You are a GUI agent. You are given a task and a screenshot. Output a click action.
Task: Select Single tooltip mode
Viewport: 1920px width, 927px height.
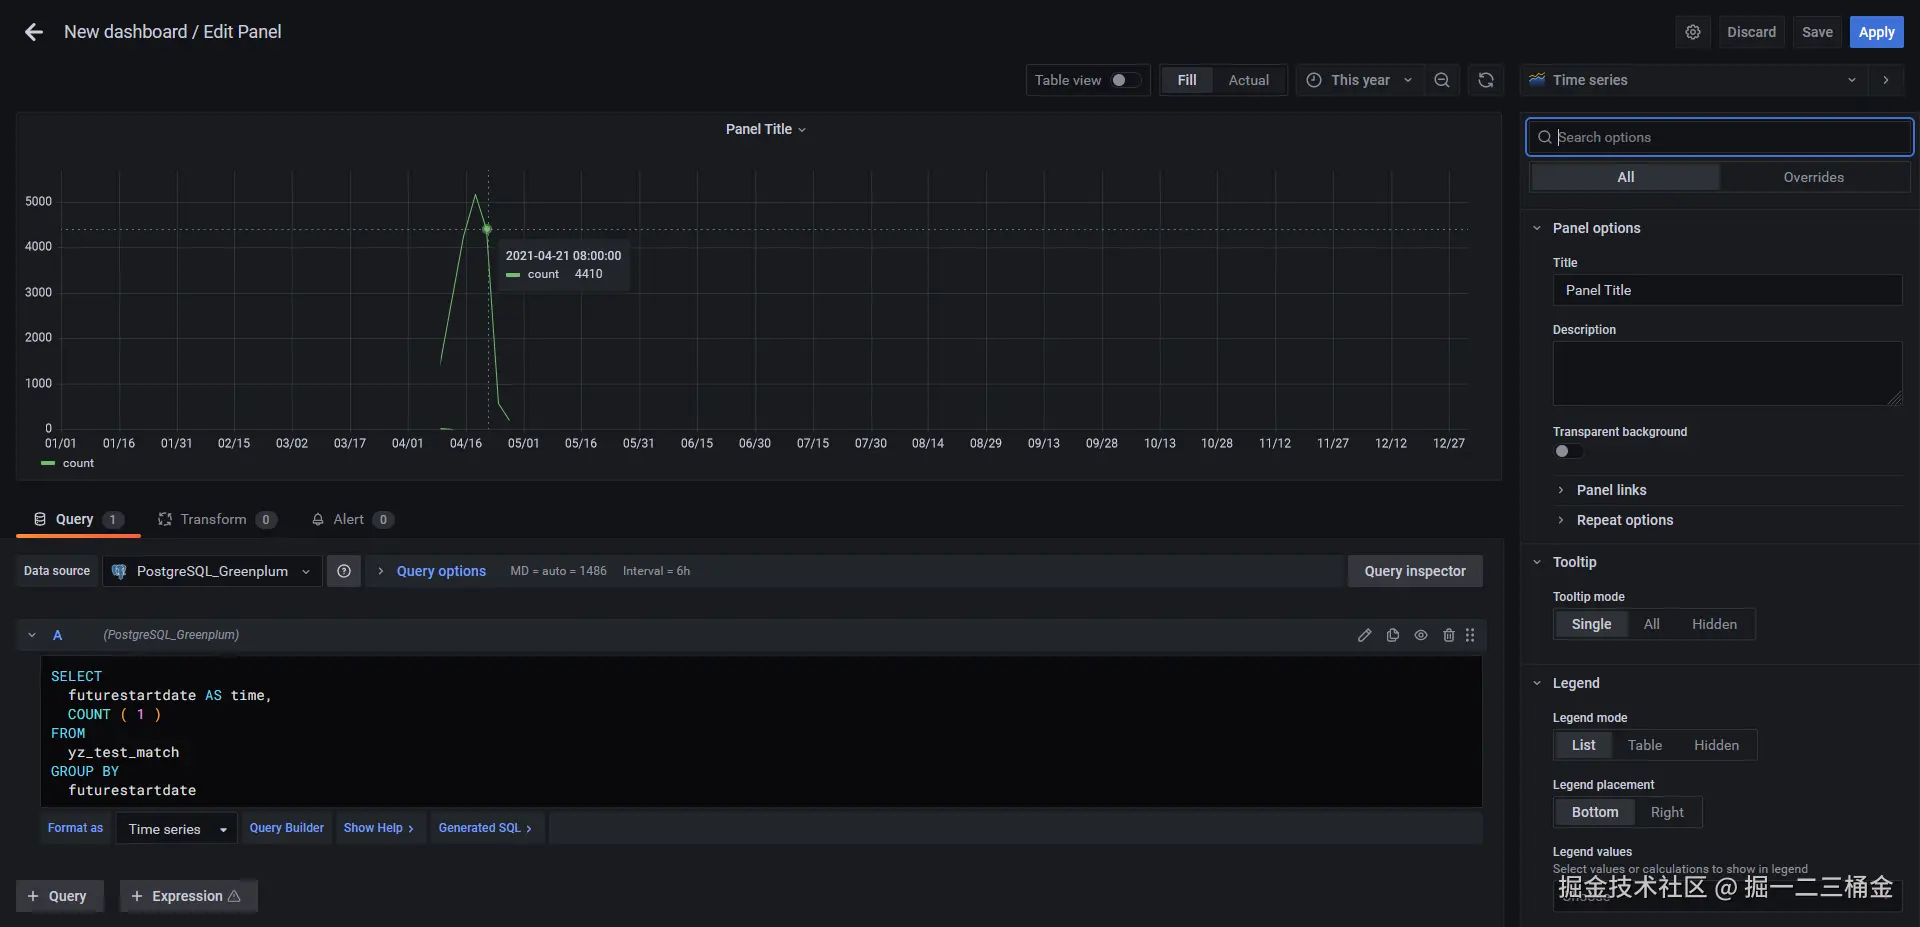coord(1591,624)
